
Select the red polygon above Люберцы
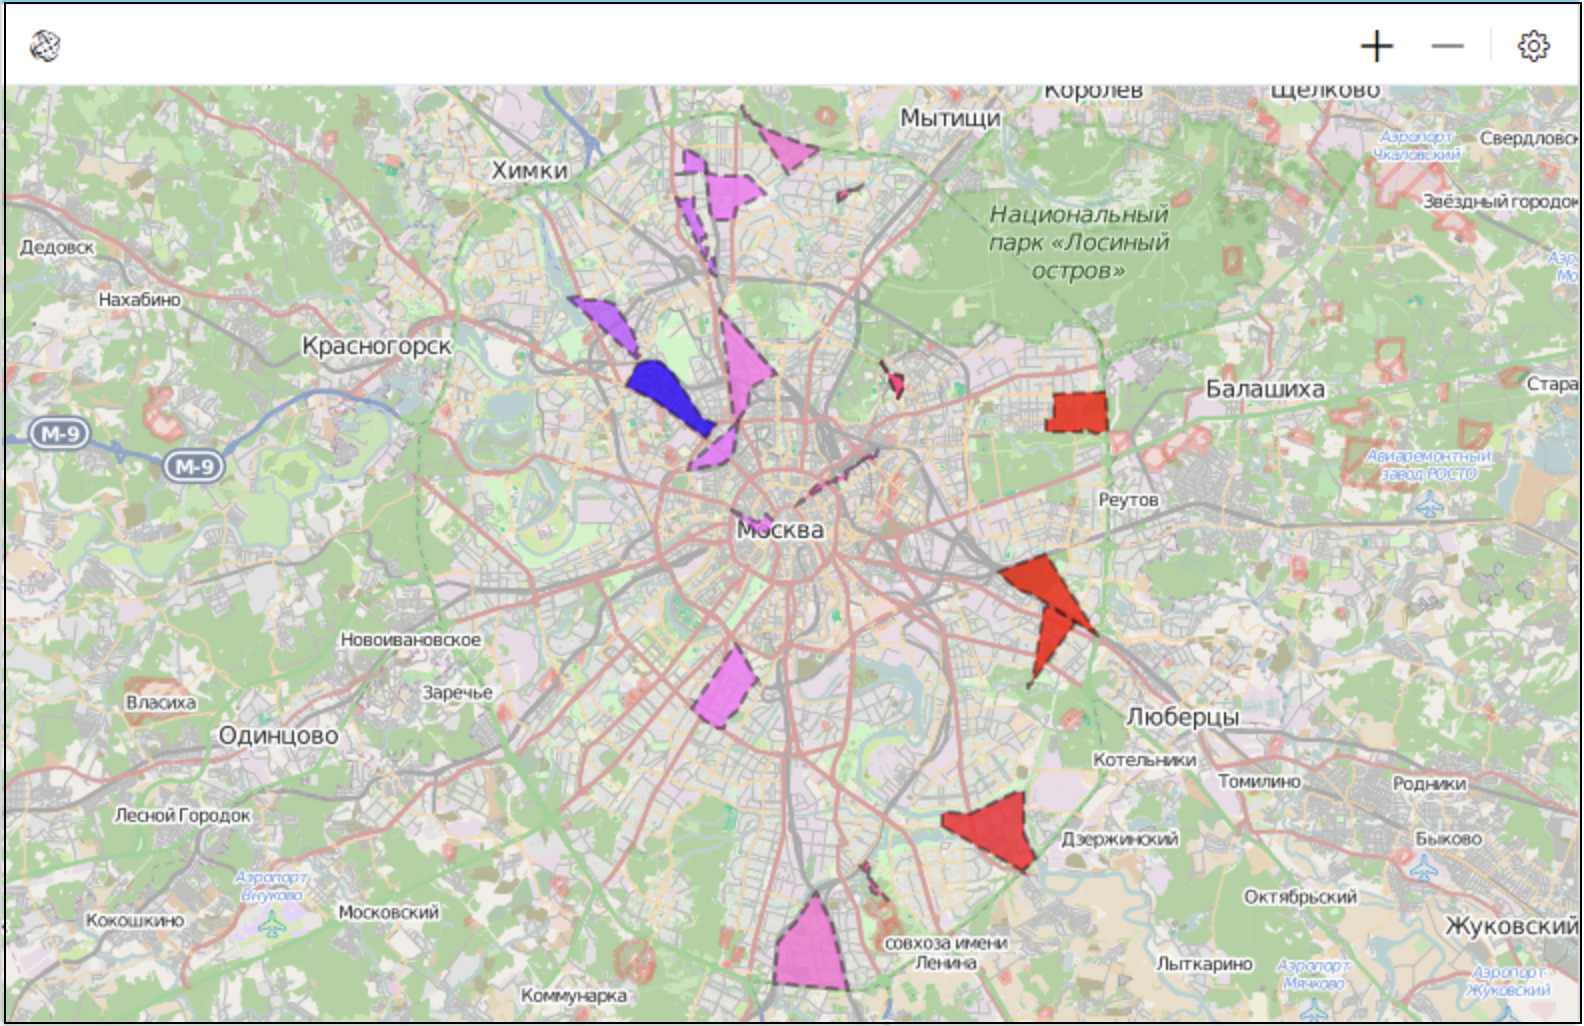click(1048, 602)
